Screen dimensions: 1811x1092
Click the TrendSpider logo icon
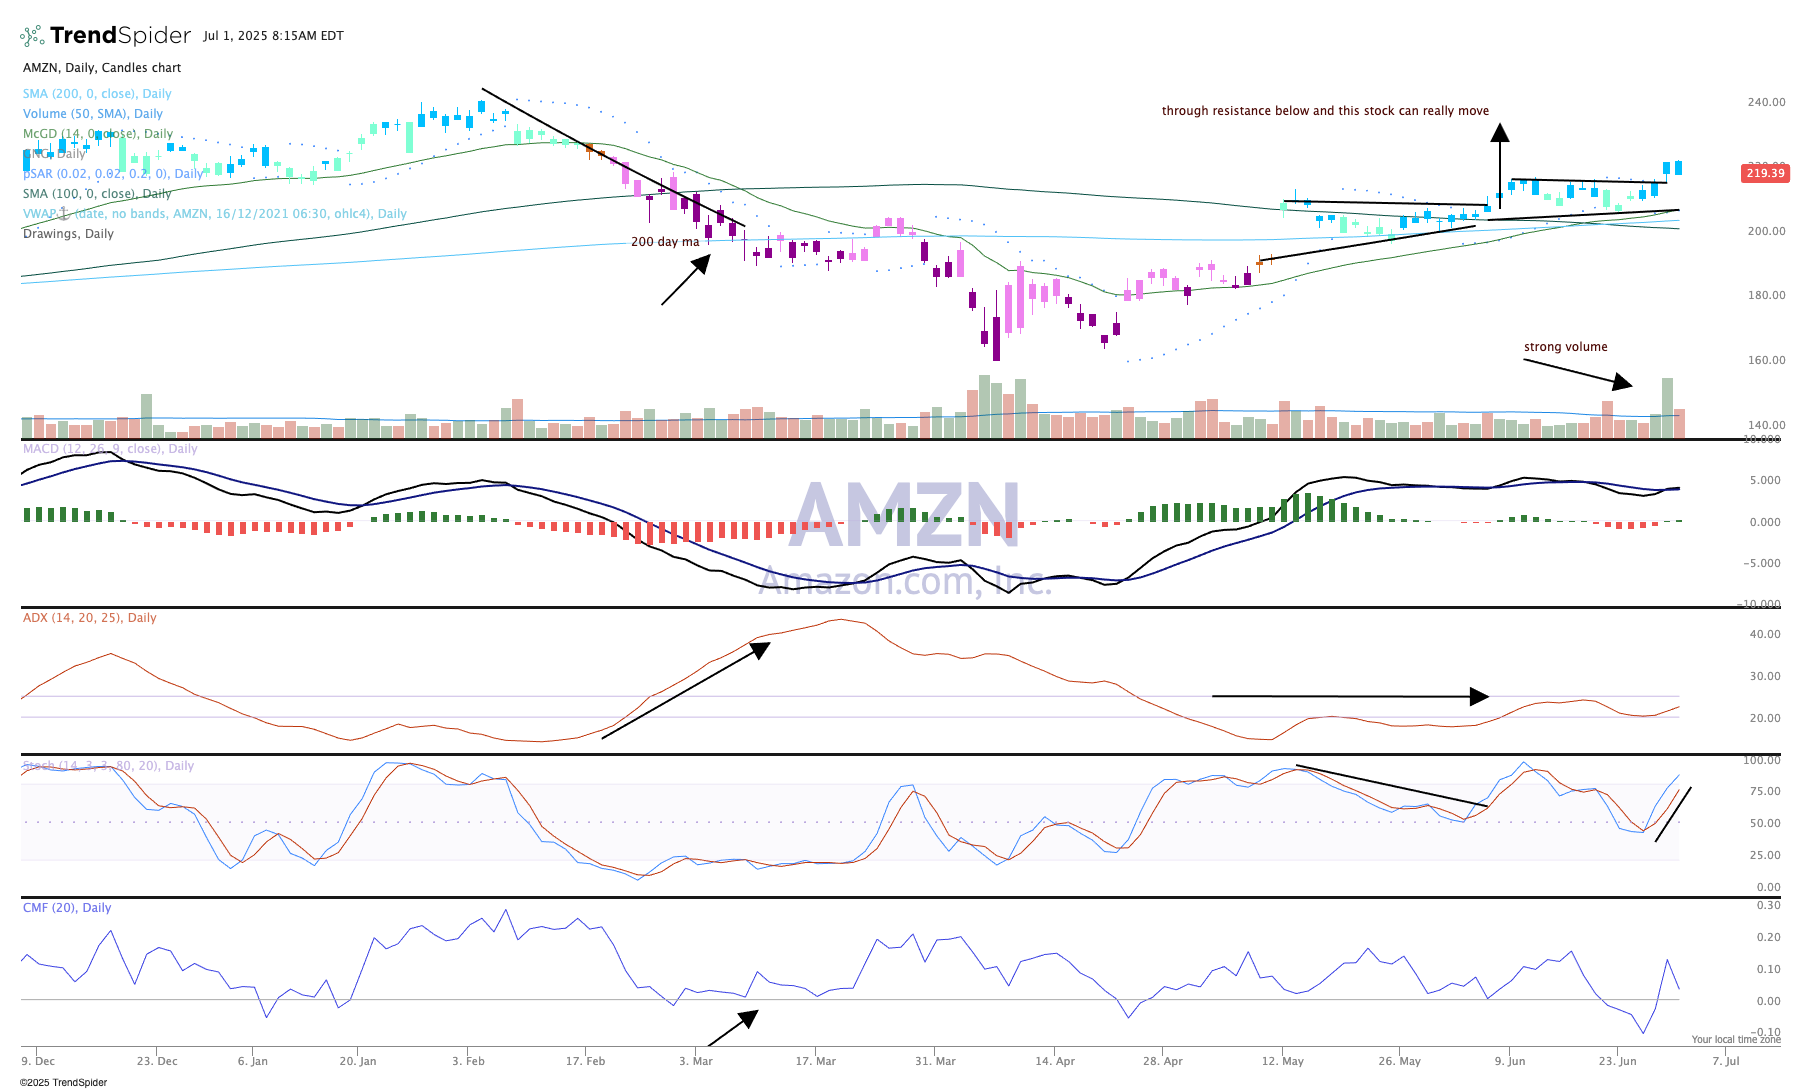[x=32, y=36]
